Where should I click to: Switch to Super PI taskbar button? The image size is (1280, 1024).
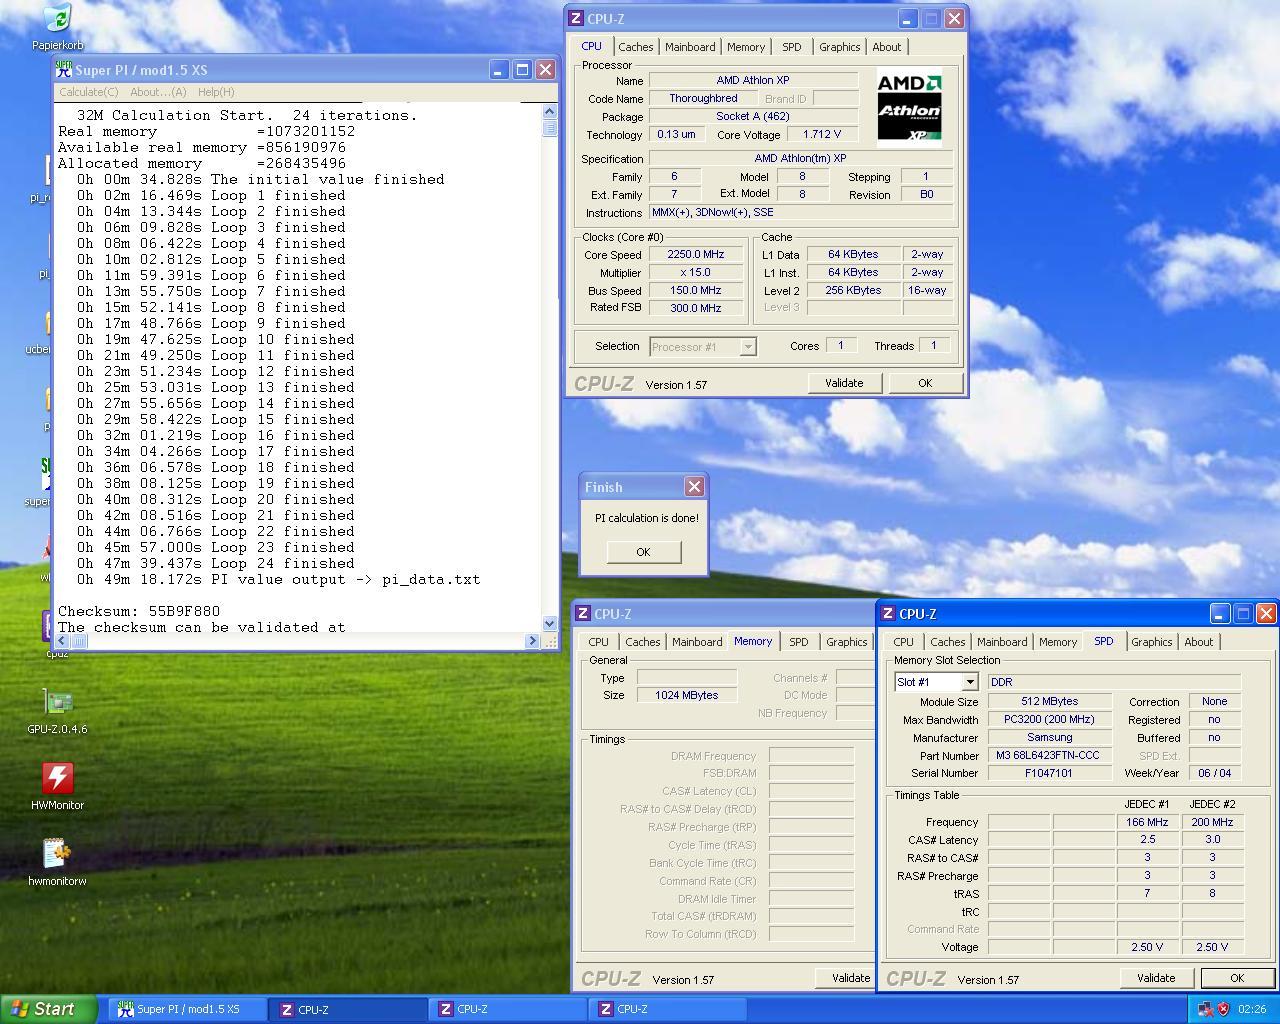pos(188,1009)
